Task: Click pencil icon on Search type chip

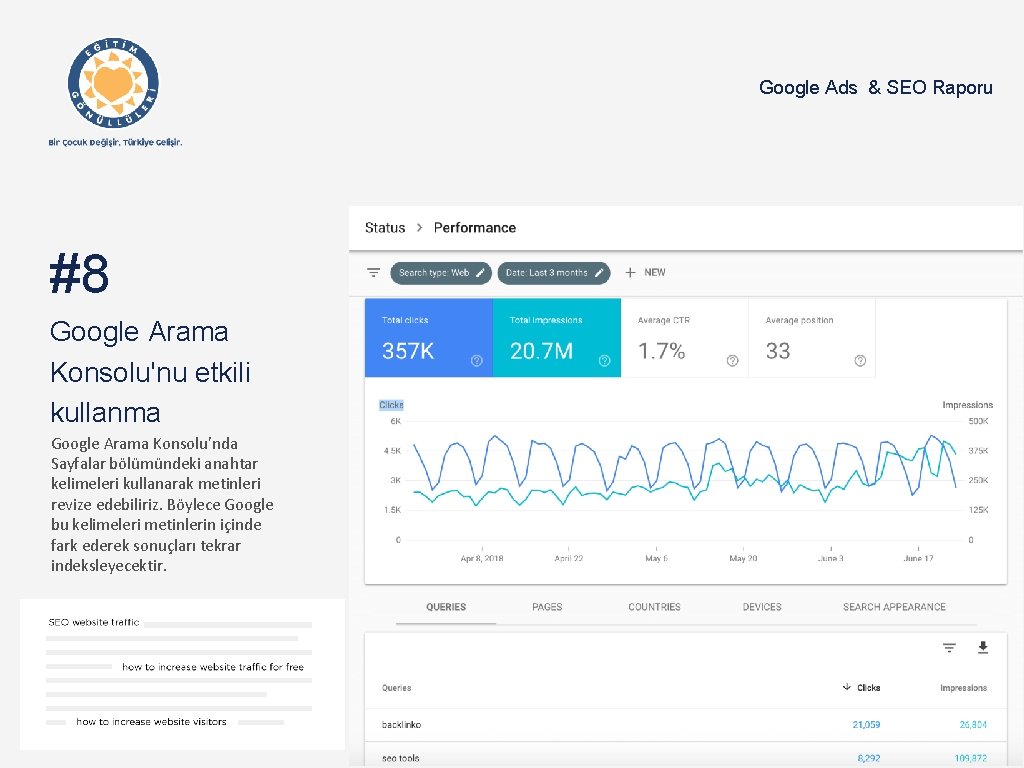Action: point(480,273)
